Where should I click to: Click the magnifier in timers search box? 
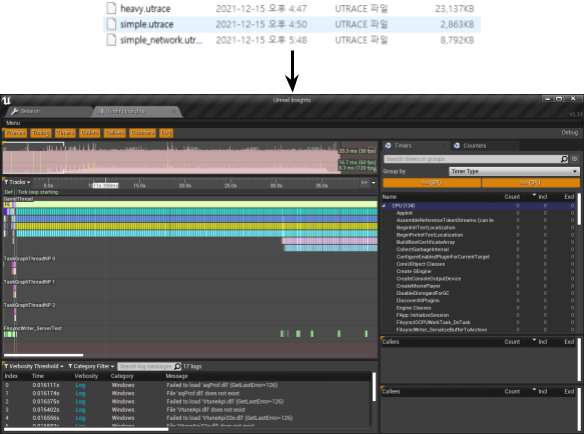point(564,159)
